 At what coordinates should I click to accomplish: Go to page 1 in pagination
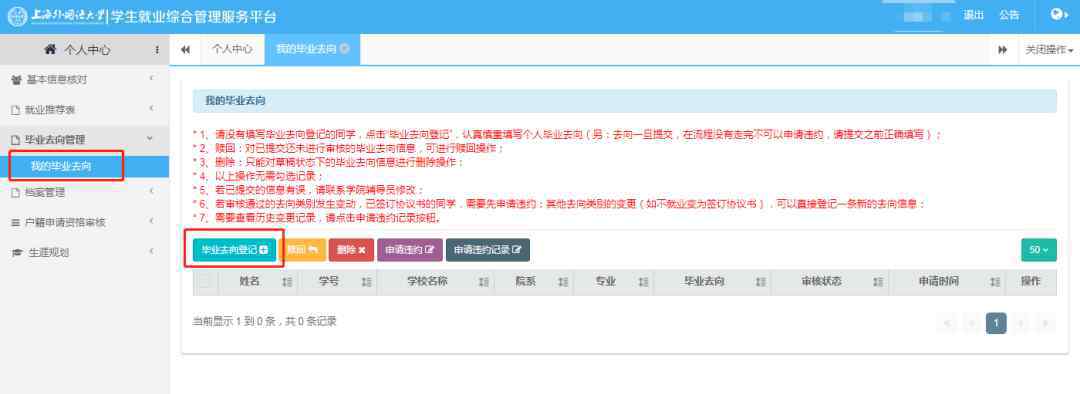996,323
